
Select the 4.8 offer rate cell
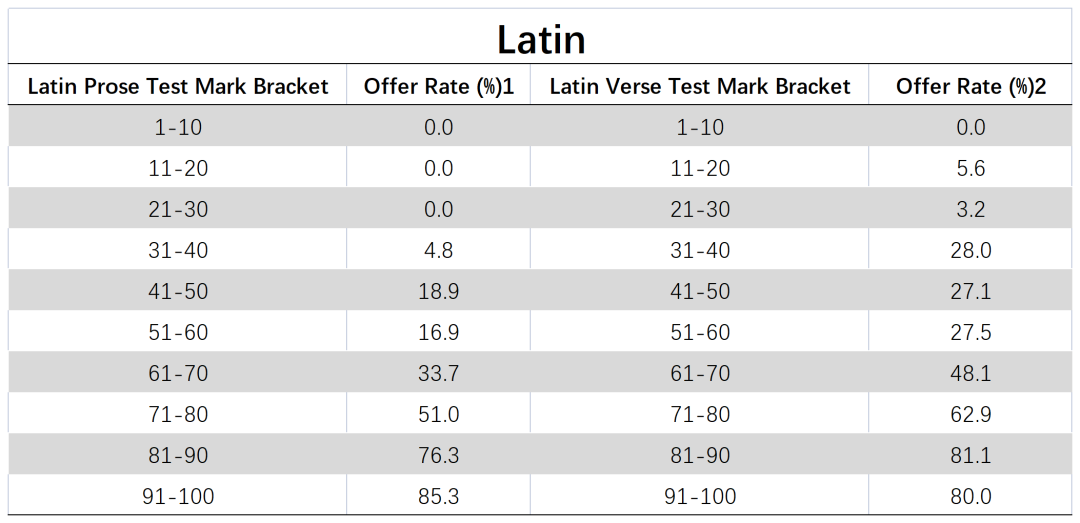coord(439,249)
